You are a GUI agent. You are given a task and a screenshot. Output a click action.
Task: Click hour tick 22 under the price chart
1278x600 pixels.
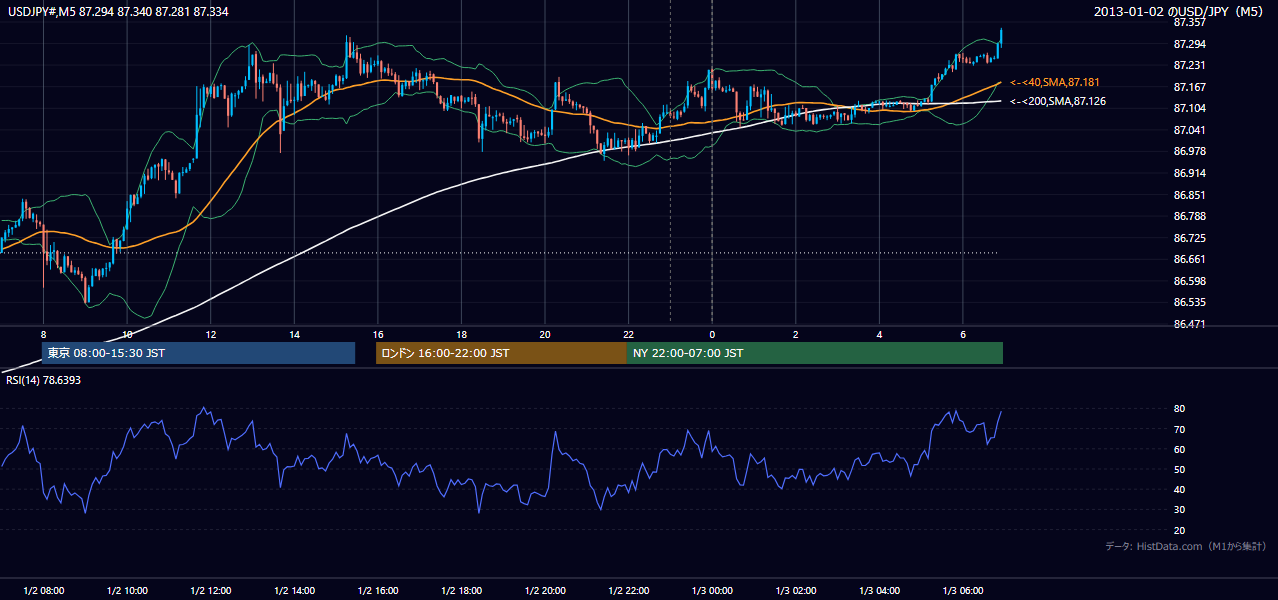(x=629, y=333)
